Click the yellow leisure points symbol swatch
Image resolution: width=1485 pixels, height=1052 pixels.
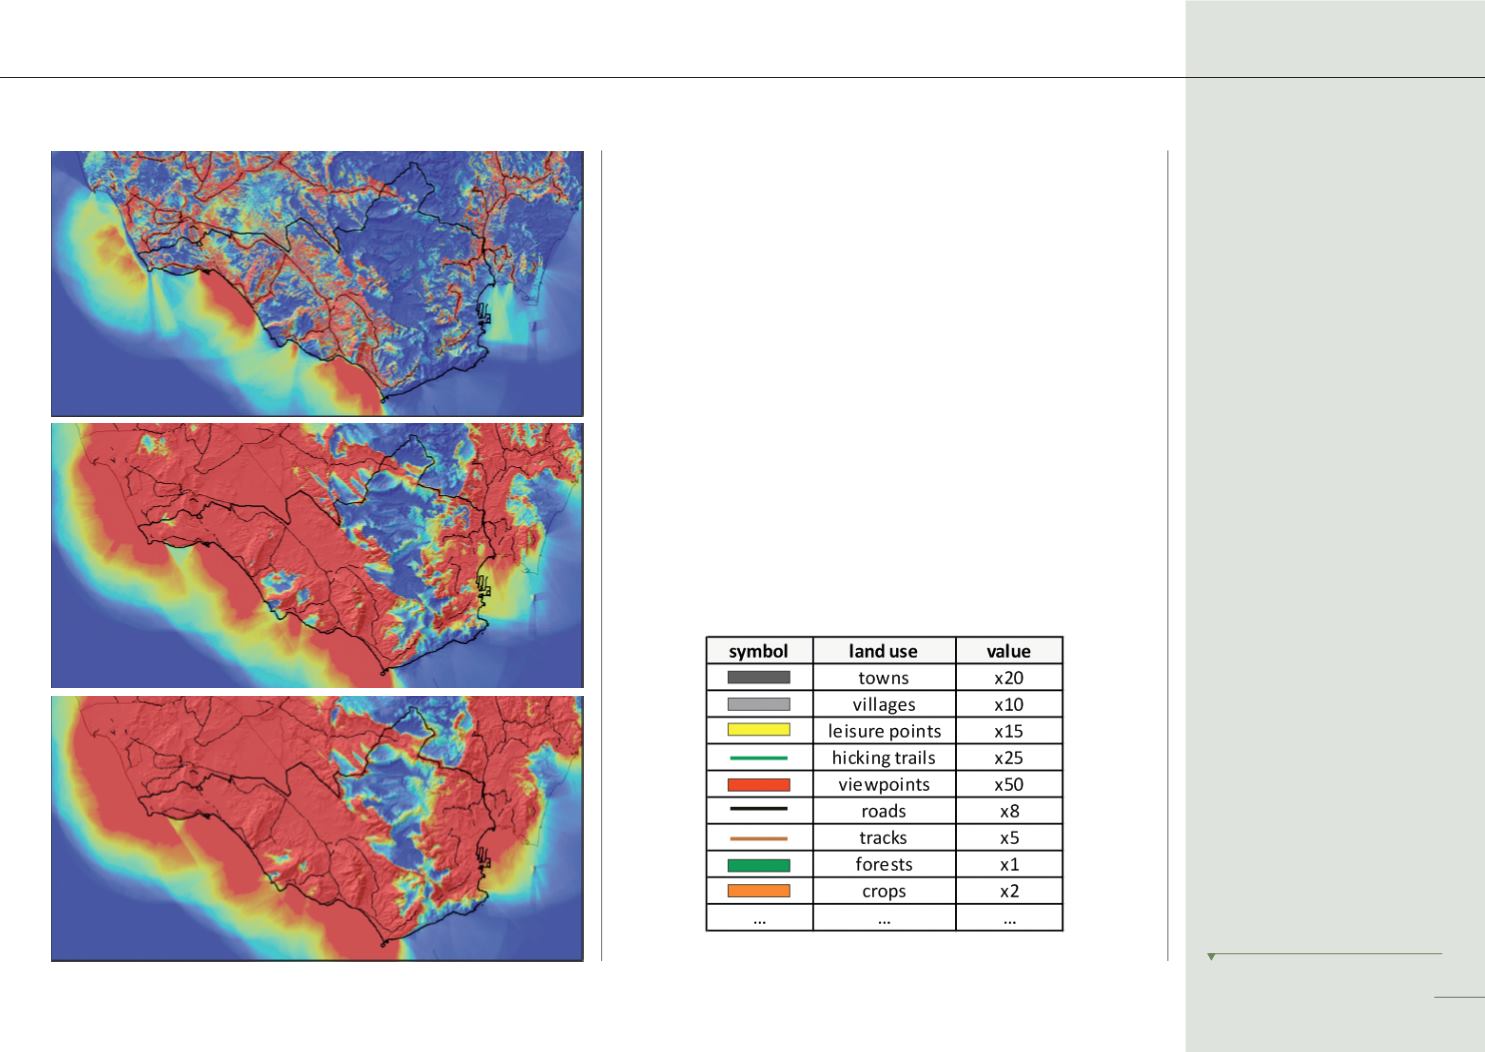pyautogui.click(x=759, y=731)
